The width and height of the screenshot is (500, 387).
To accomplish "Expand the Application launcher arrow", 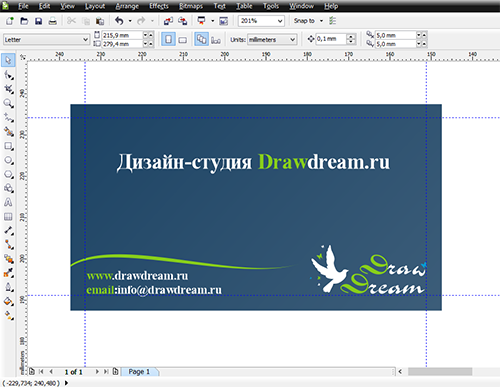I will tap(212, 21).
